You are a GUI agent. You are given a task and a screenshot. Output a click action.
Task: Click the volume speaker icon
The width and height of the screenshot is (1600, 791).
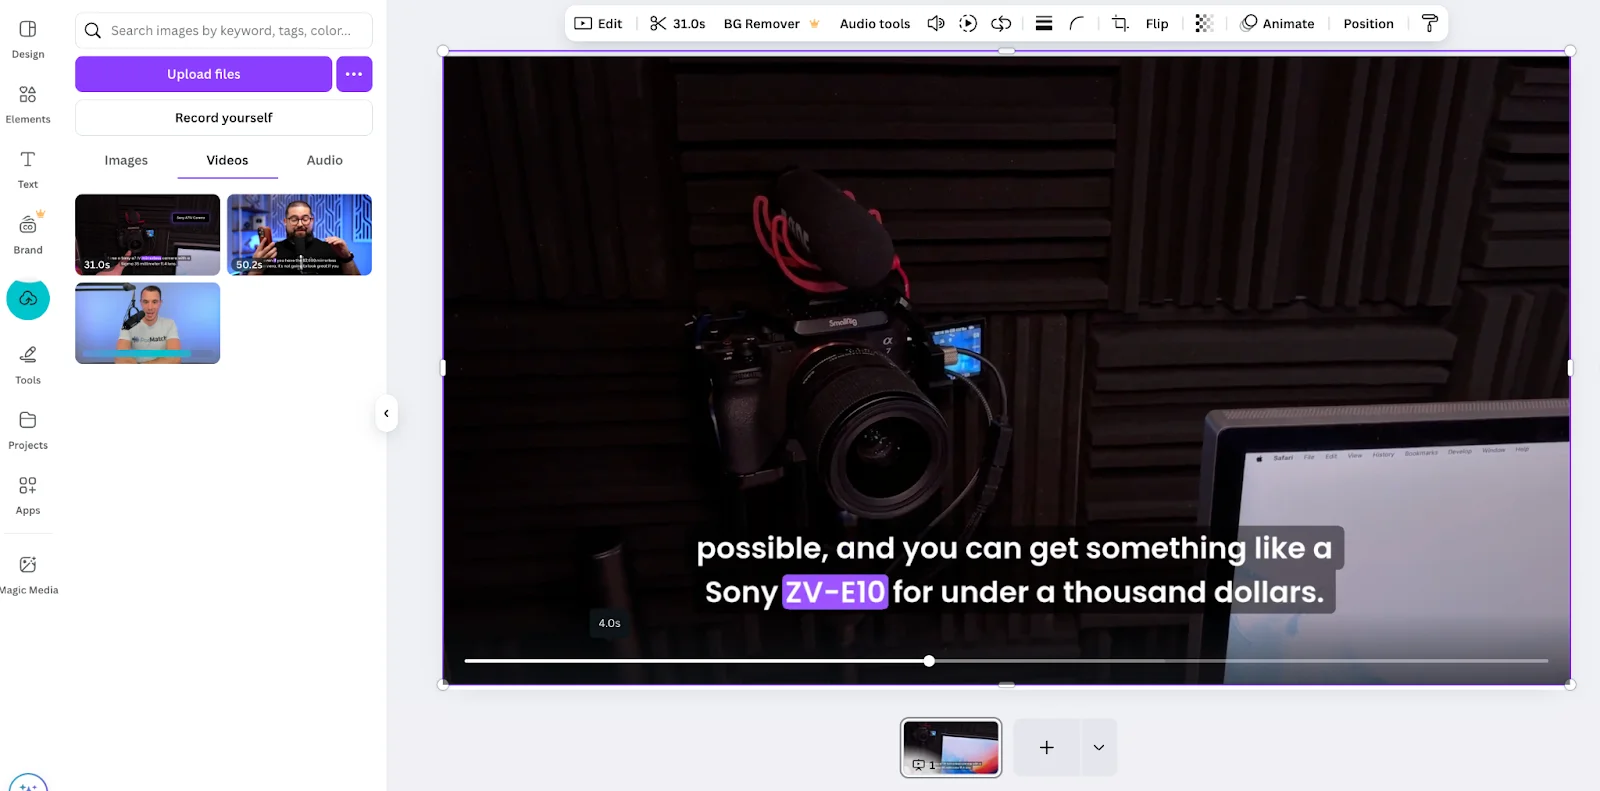(935, 23)
